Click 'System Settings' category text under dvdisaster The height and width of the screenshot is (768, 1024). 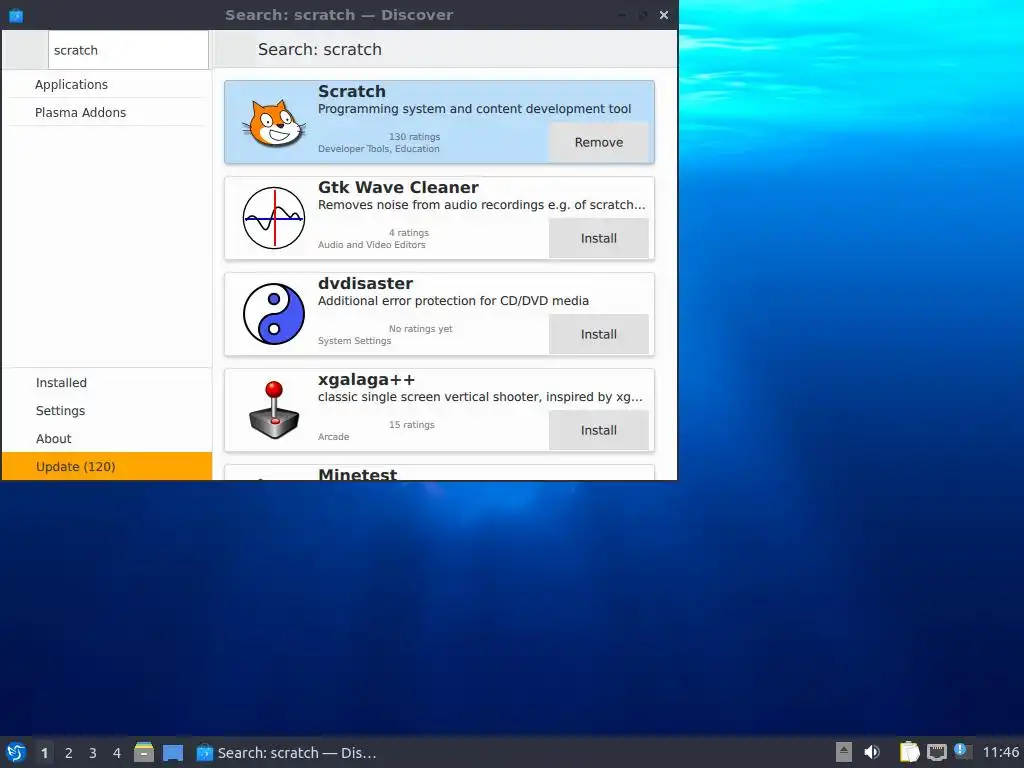point(355,341)
